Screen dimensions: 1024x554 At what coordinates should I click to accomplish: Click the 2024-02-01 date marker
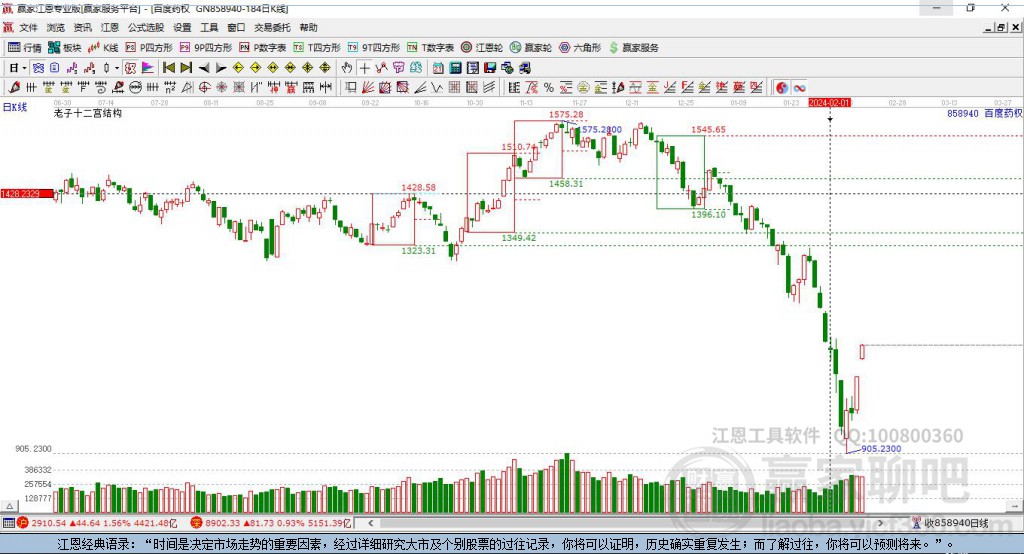pyautogui.click(x=829, y=103)
